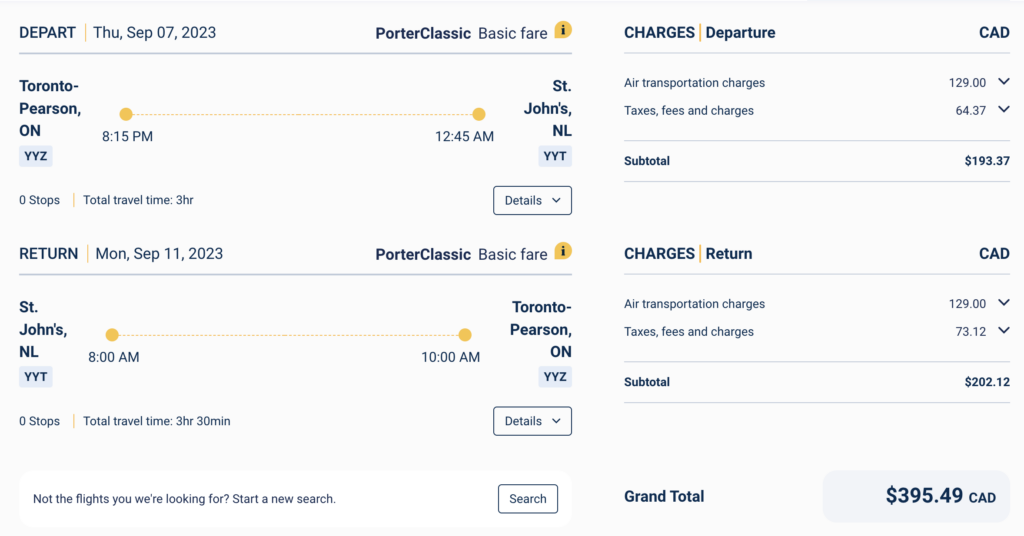
Task: Click the route dot above 12:45 AM
Action: pyautogui.click(x=479, y=114)
